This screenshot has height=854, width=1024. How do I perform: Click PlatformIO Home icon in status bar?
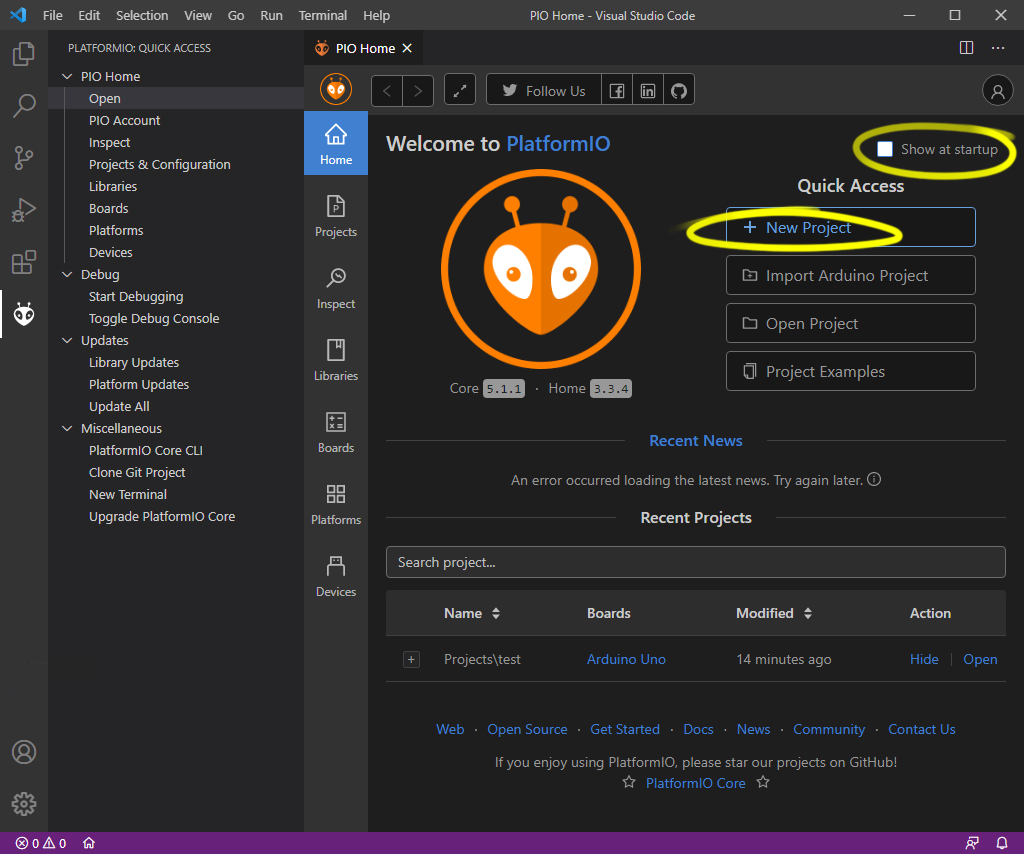point(89,843)
